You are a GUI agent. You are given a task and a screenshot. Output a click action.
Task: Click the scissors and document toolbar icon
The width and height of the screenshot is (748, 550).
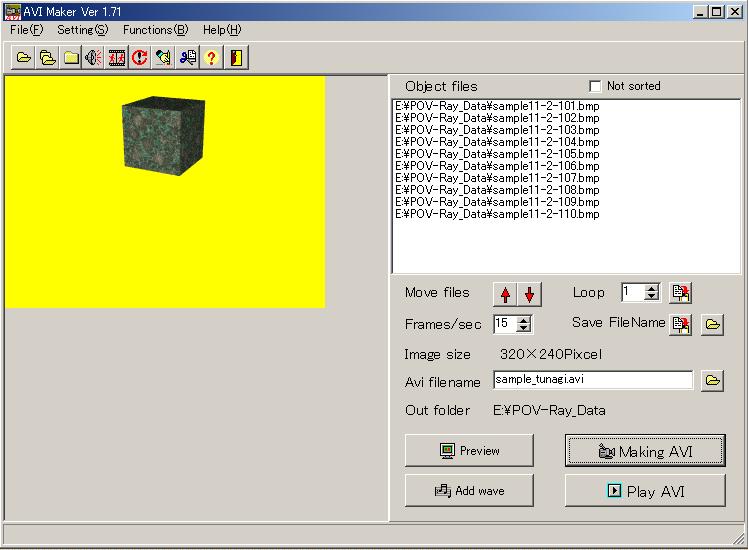point(187,58)
